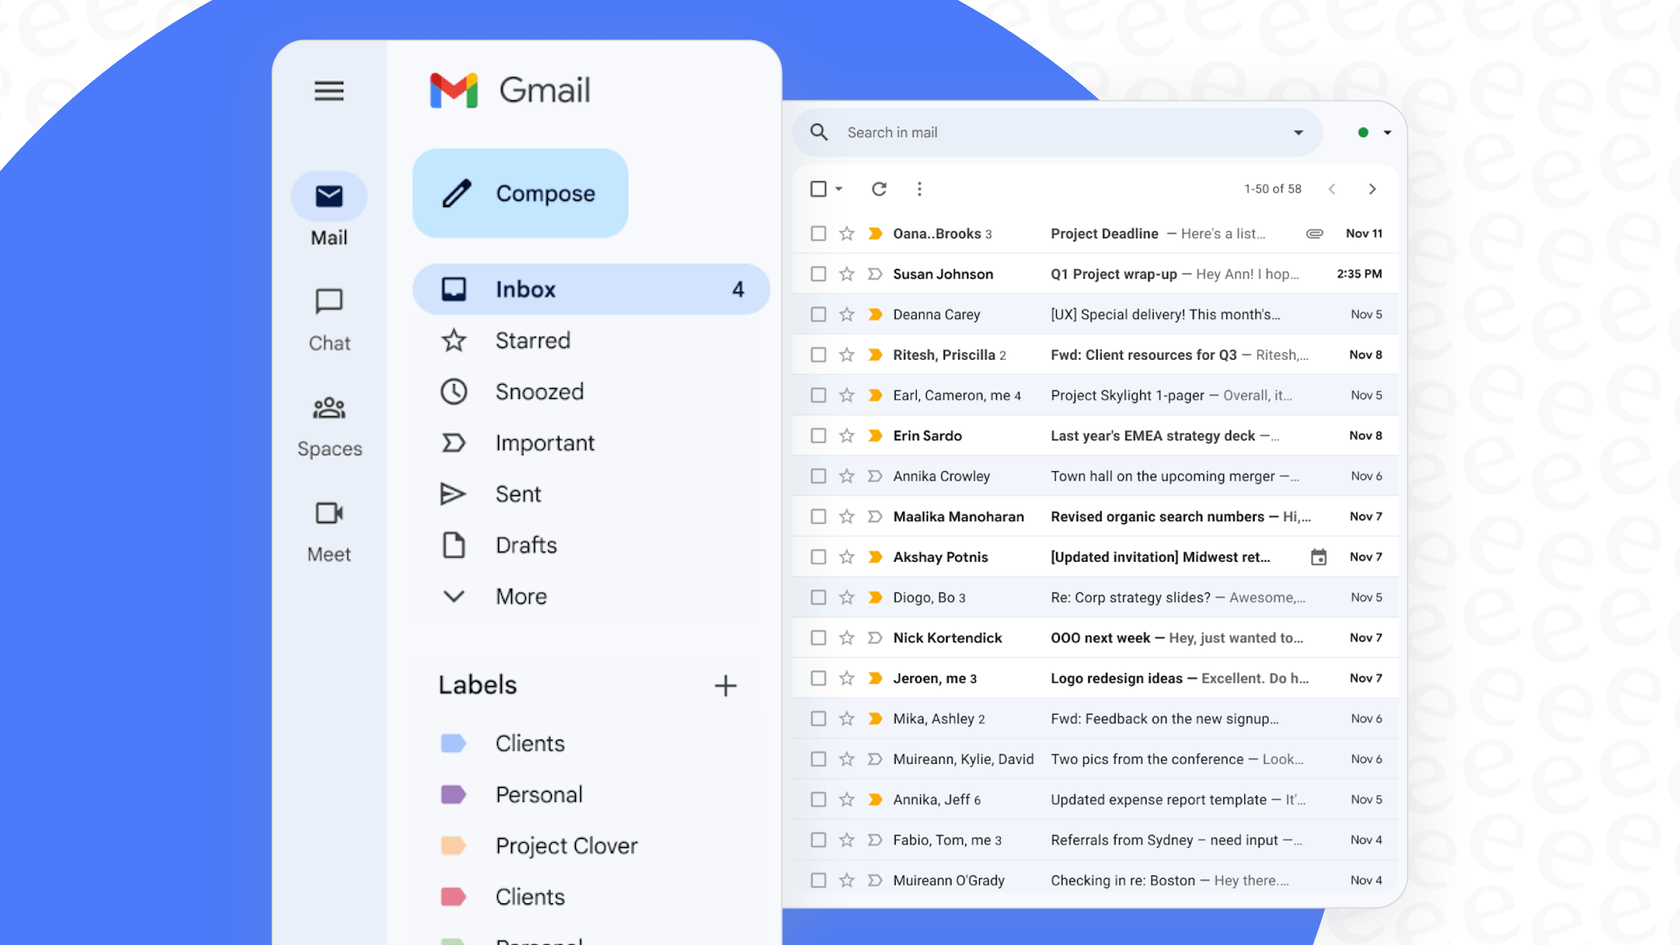Open the more options kebab menu

919,188
